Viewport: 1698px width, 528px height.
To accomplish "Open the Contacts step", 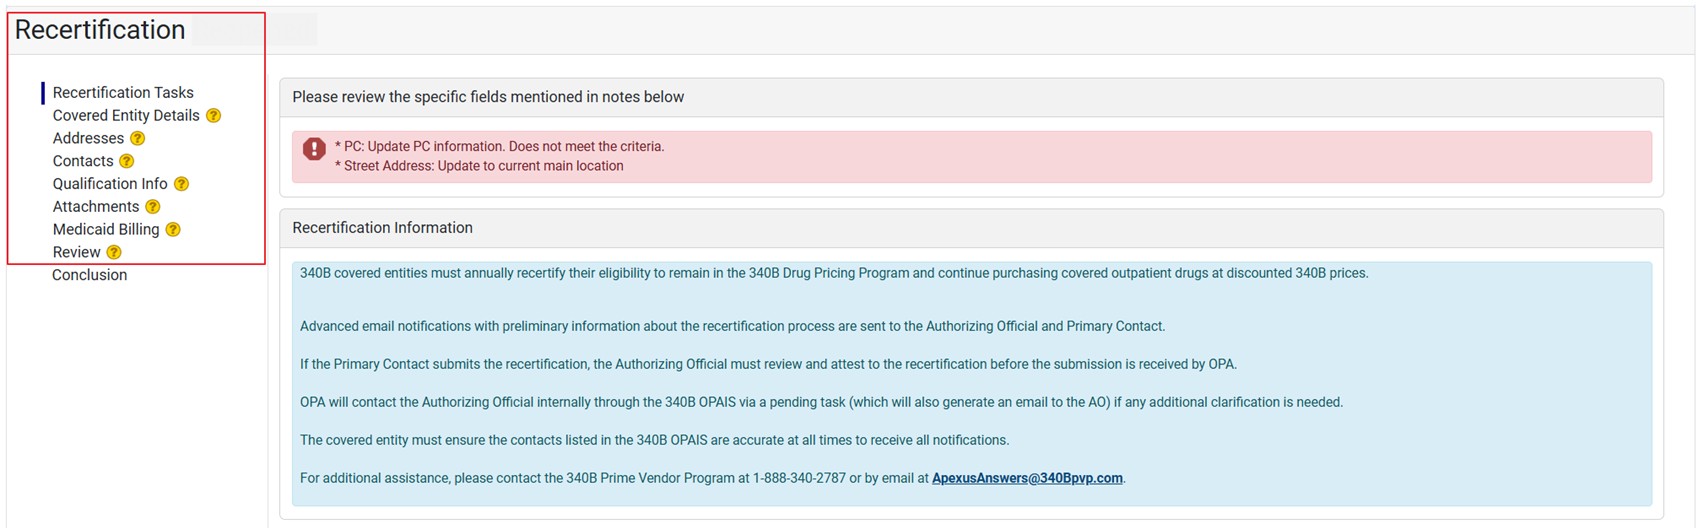I will coord(83,161).
